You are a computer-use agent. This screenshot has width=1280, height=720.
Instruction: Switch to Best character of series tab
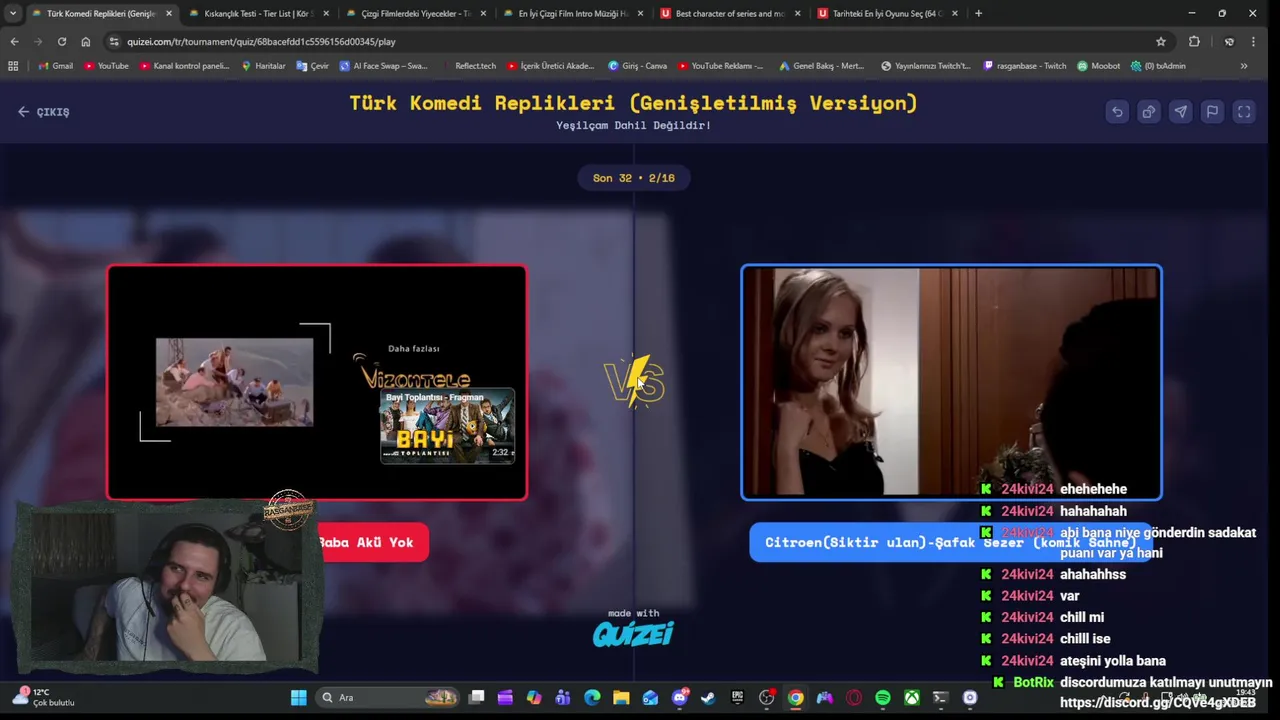[729, 13]
